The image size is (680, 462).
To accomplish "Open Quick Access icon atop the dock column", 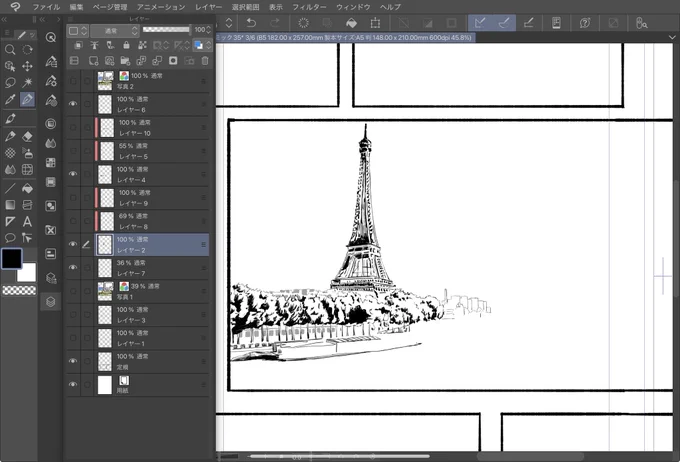I will (51, 37).
